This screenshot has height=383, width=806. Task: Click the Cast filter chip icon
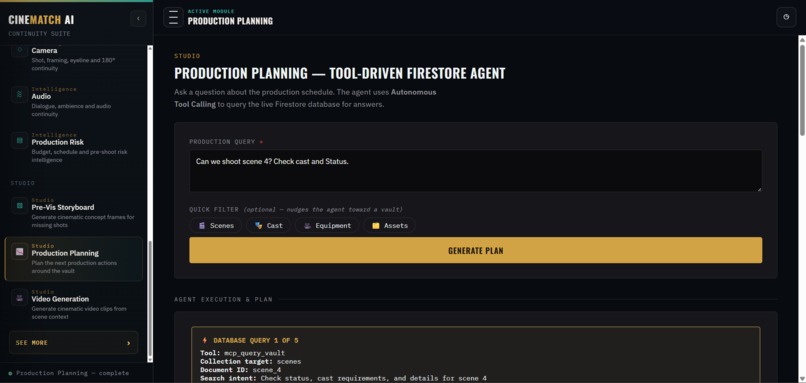(258, 225)
